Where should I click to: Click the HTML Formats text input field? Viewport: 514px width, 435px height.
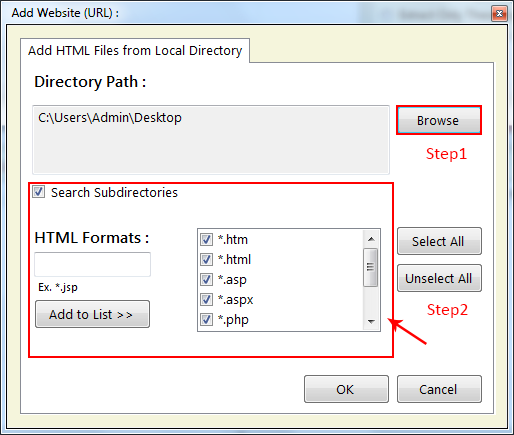93,264
